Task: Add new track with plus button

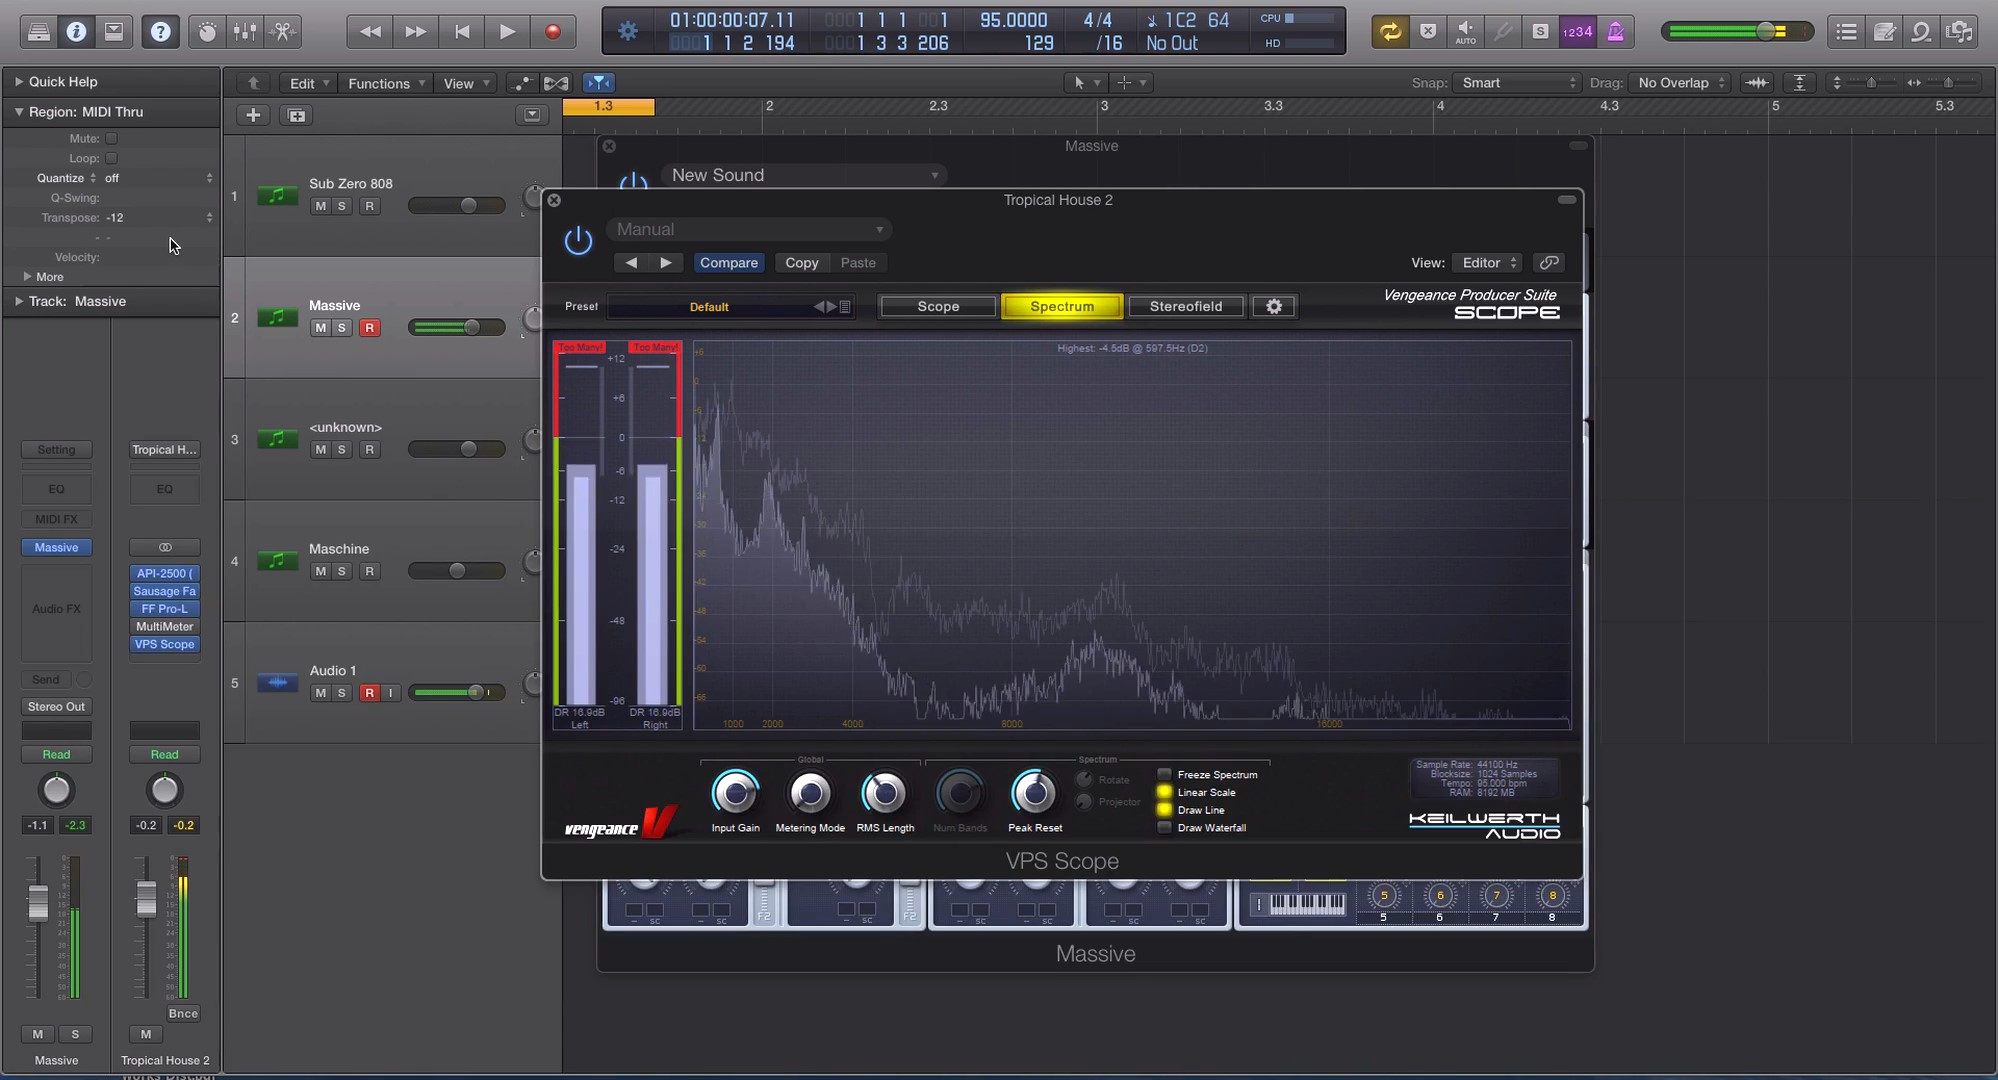Action: [253, 116]
